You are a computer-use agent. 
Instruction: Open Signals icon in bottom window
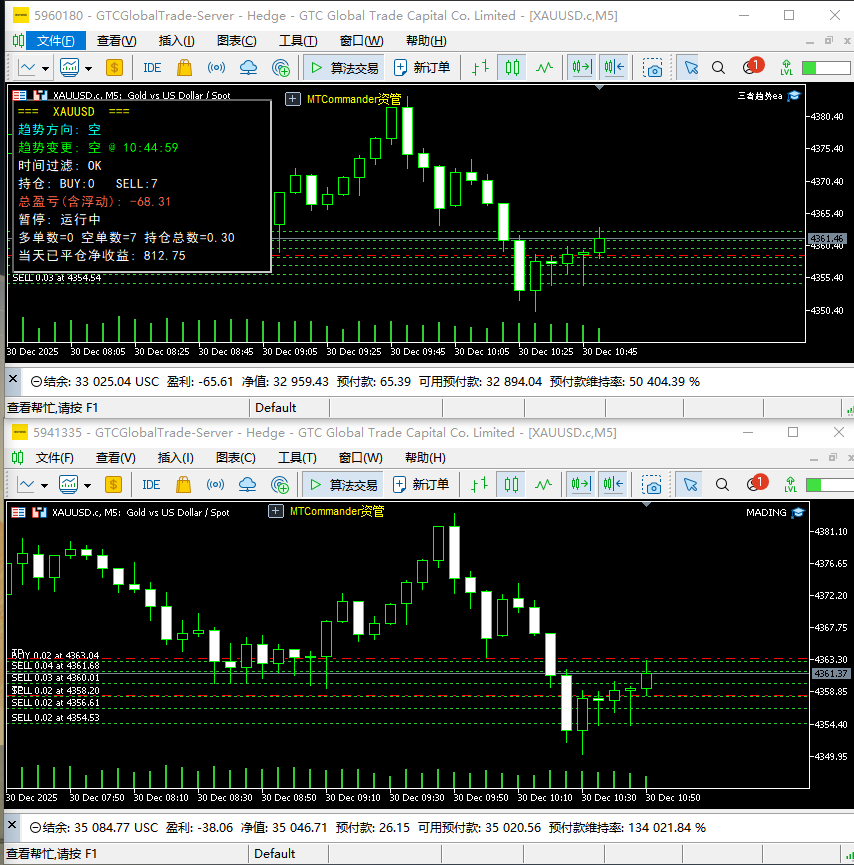point(215,485)
